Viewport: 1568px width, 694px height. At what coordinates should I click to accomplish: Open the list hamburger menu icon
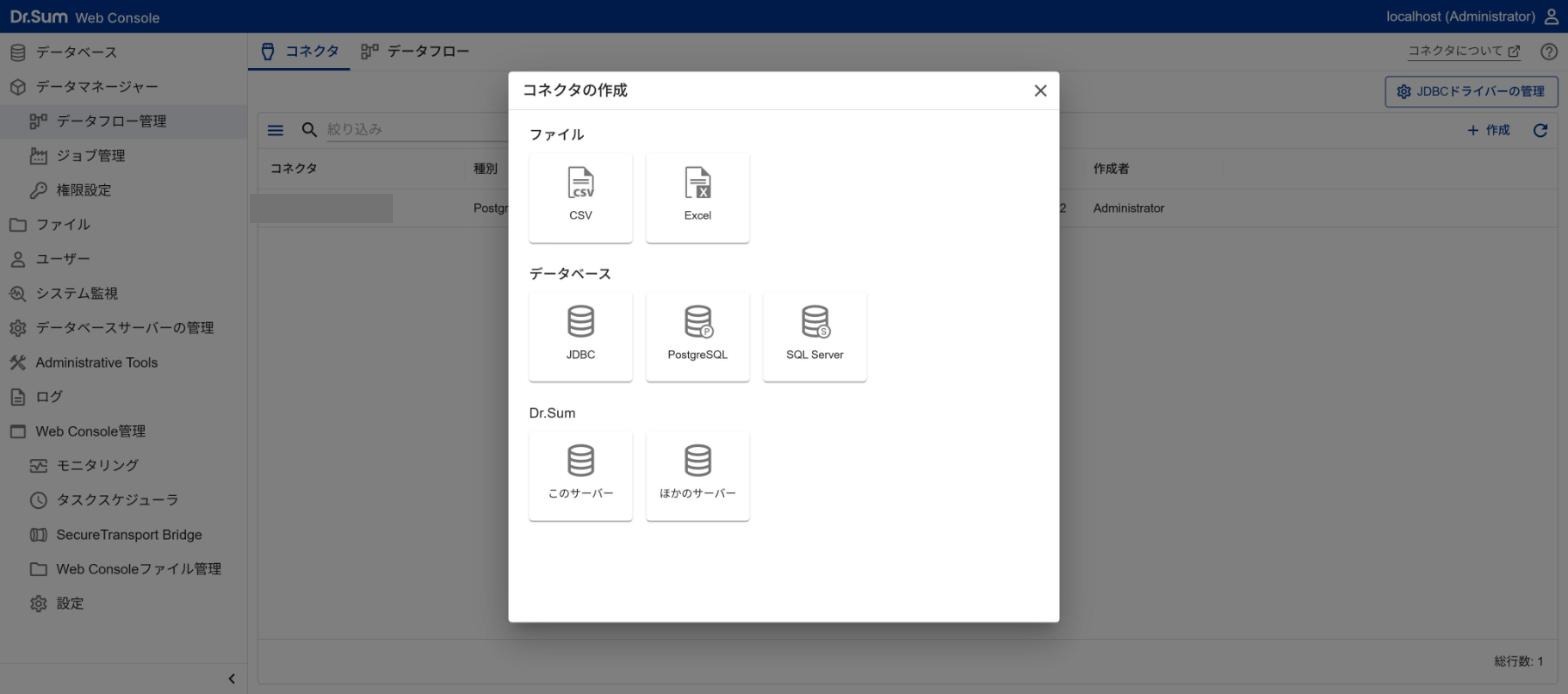coord(275,130)
